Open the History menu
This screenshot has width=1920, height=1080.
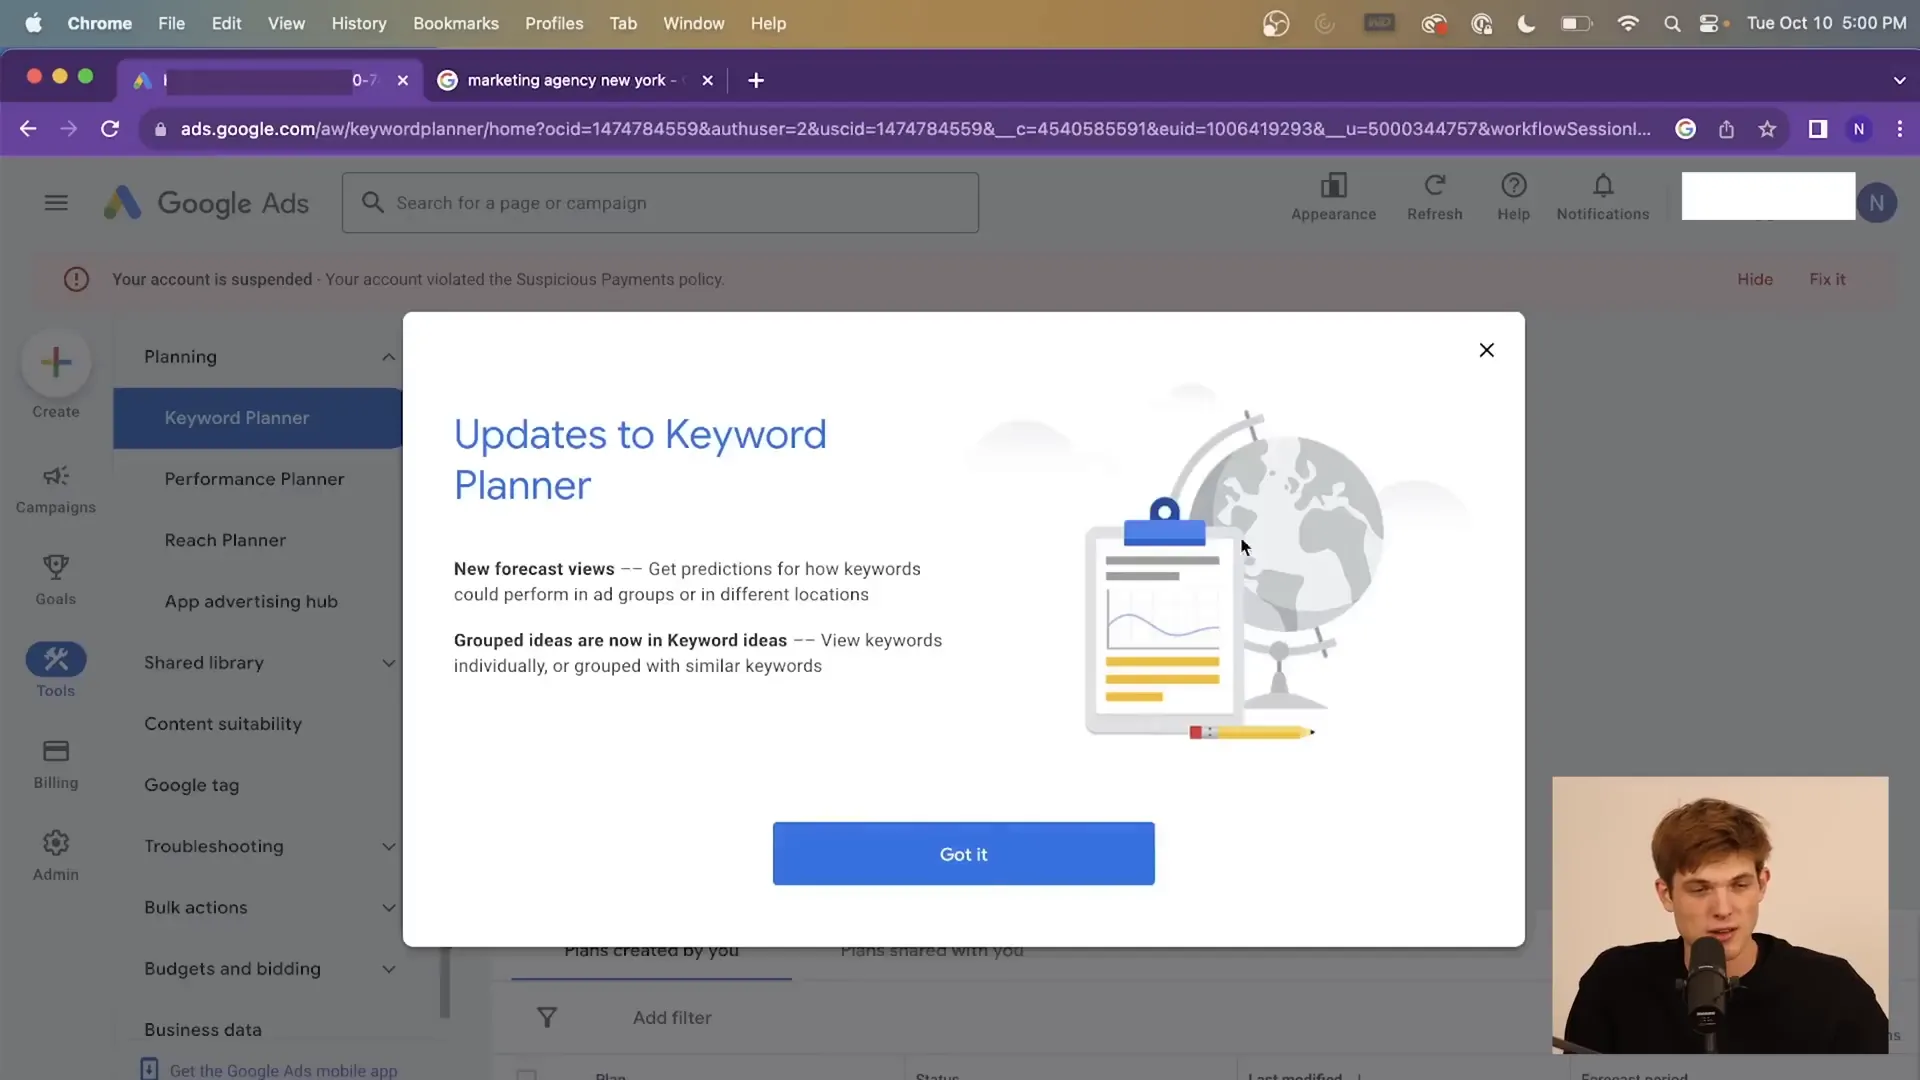358,23
